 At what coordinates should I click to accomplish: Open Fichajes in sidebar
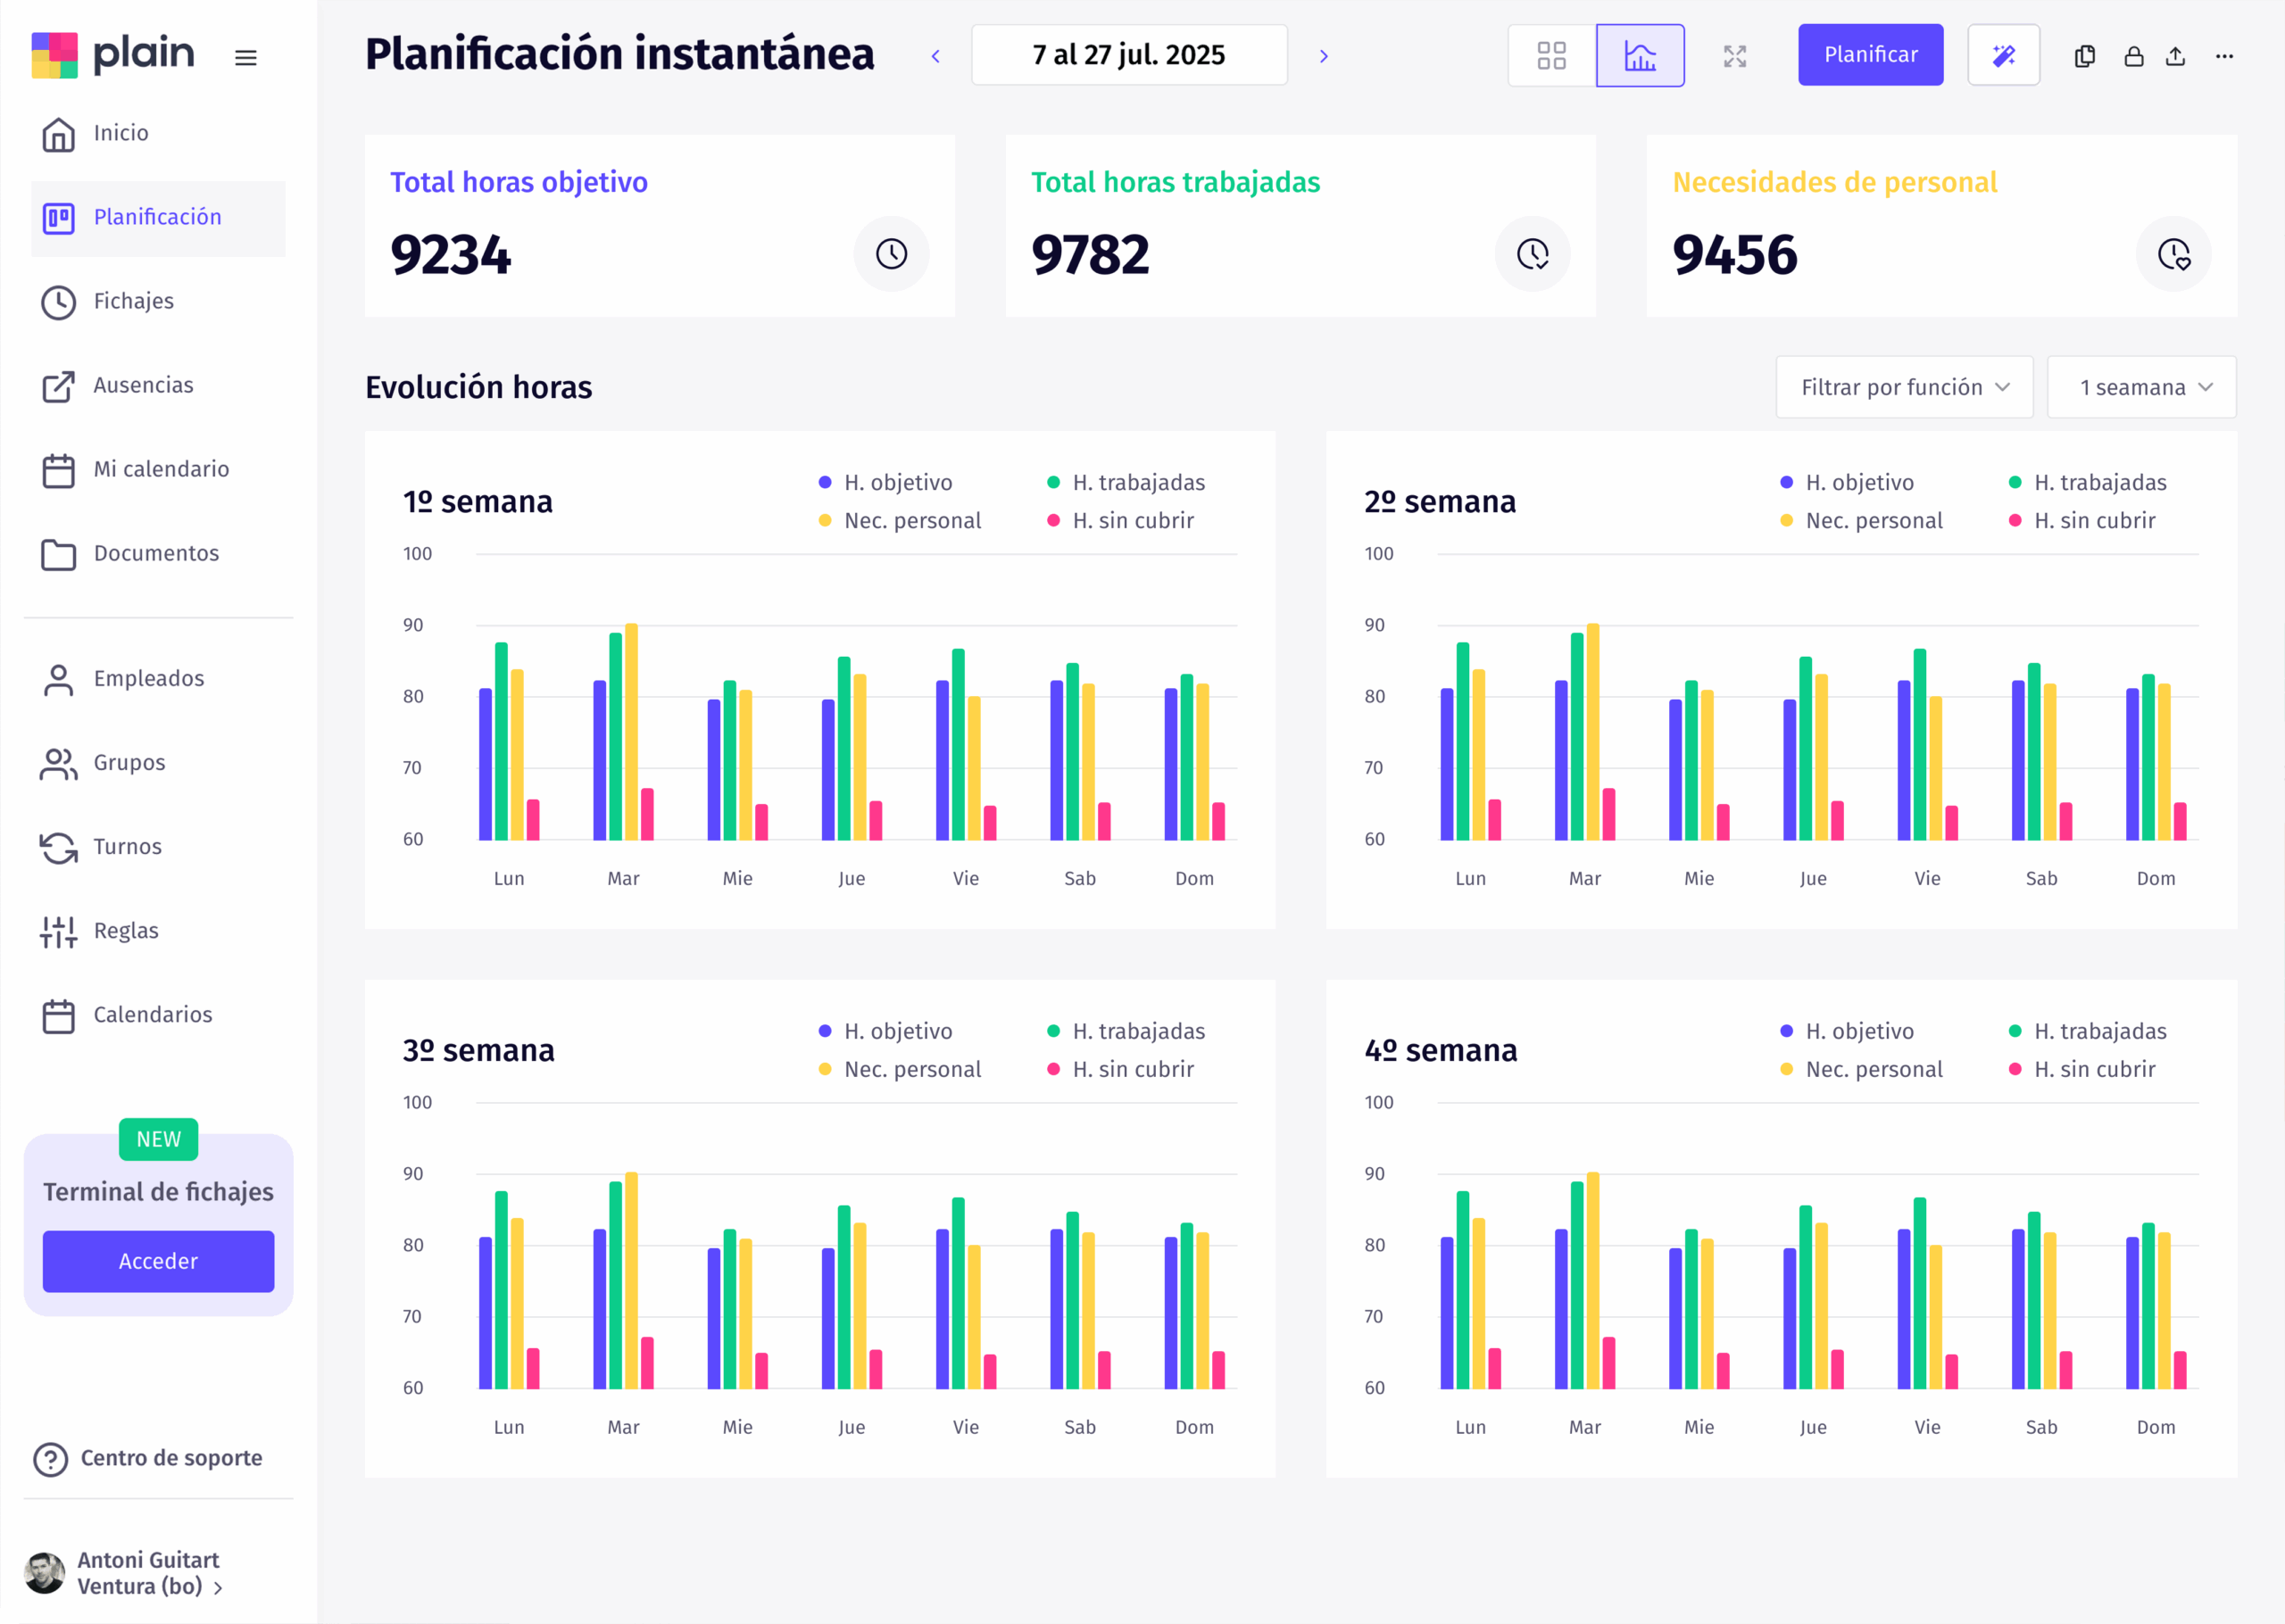[x=133, y=301]
